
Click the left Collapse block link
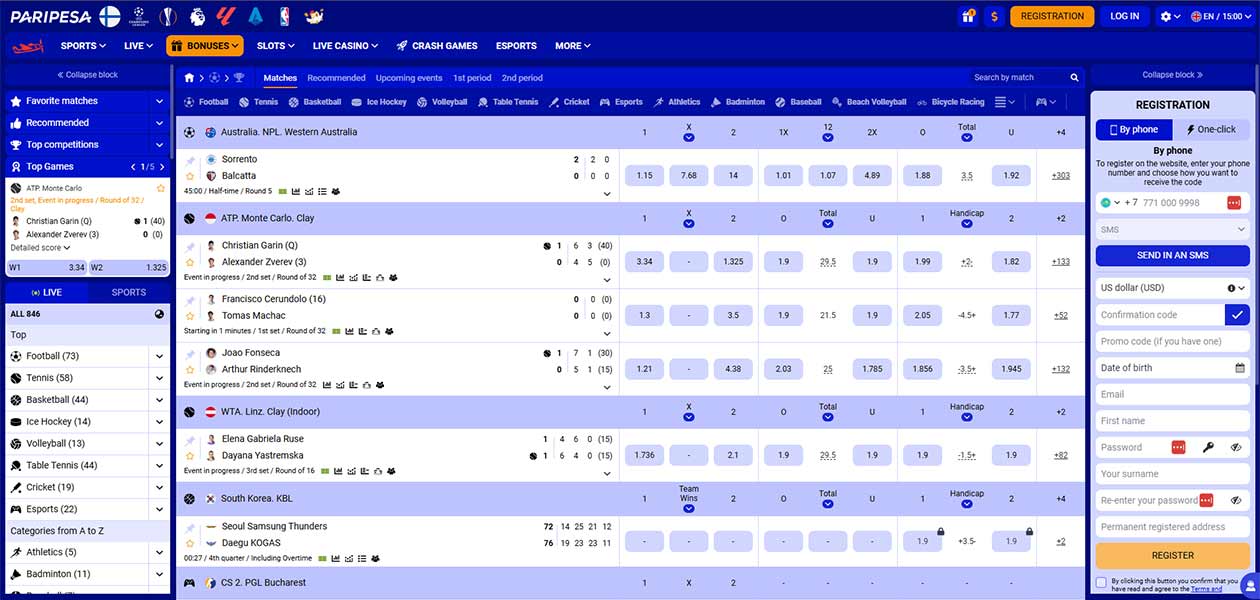(x=87, y=75)
